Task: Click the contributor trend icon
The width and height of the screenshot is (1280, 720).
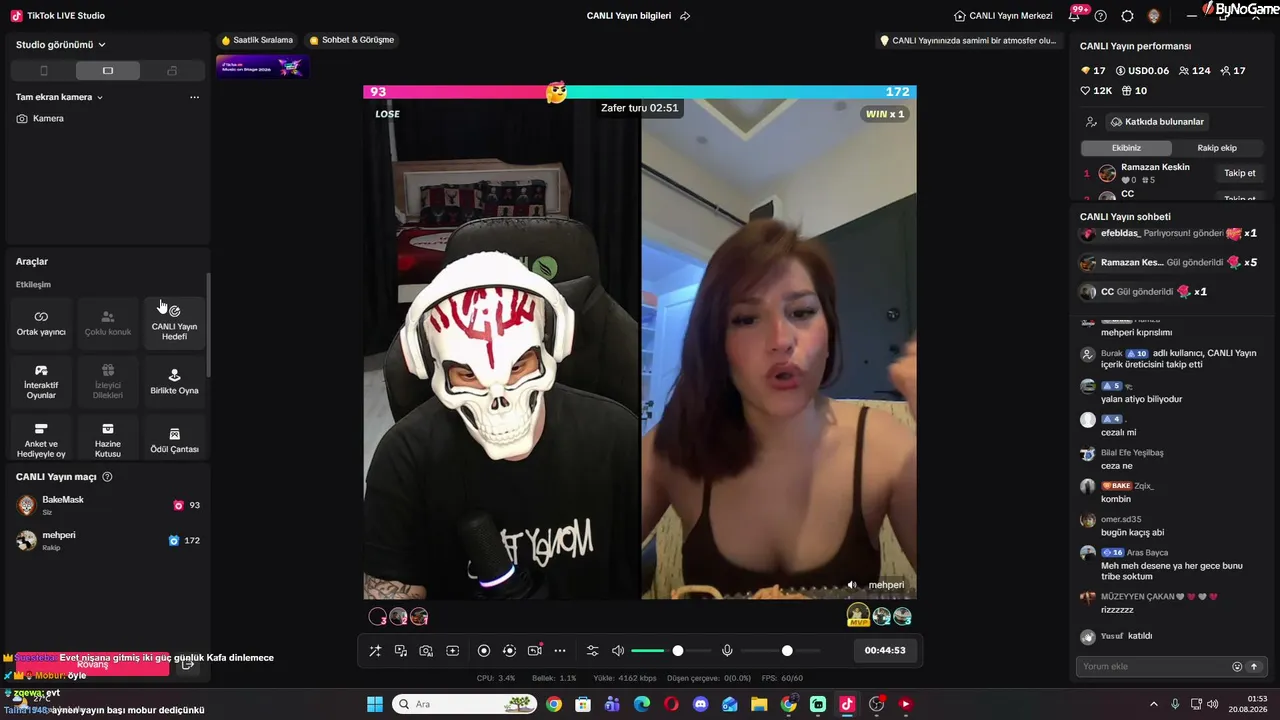Action: [1091, 122]
